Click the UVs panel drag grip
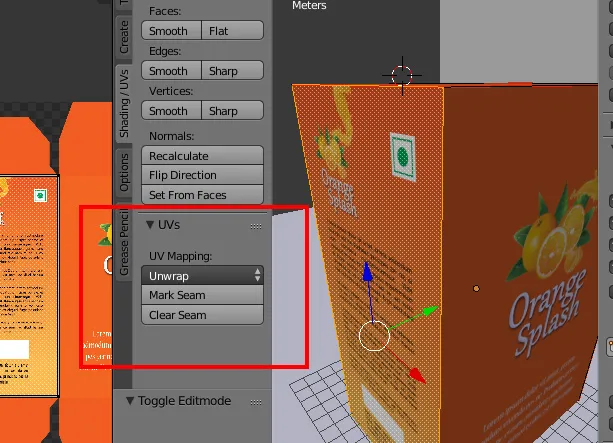 (x=256, y=226)
